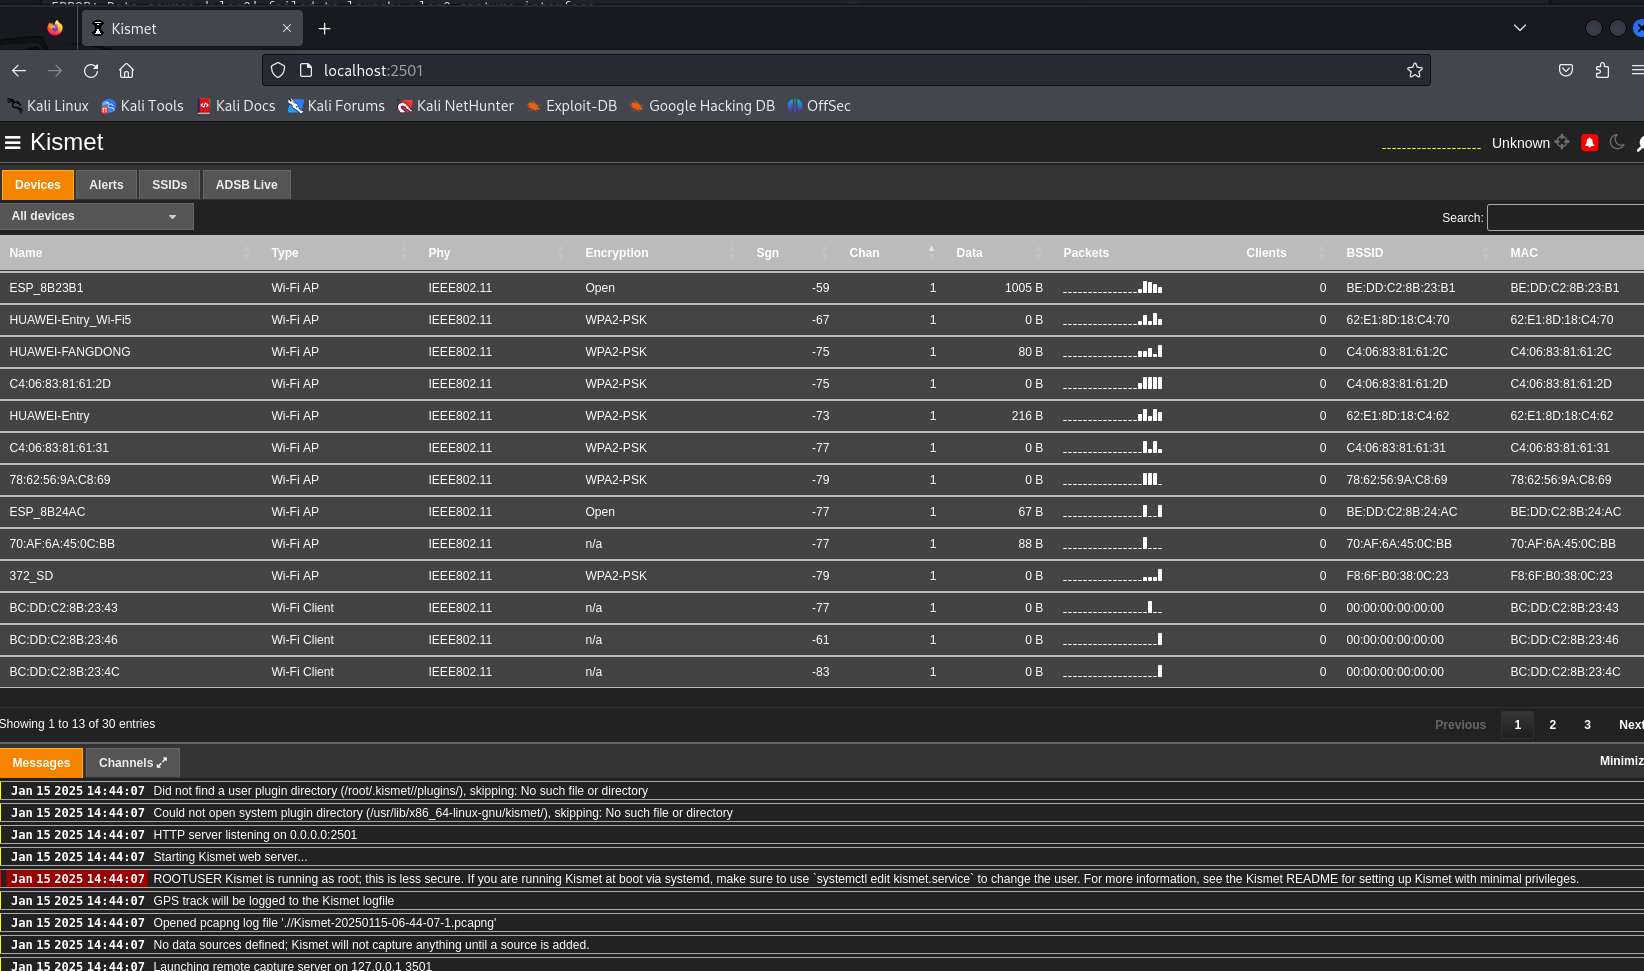Screen dimensions: 1644x971
Task: Open device row HUAWEI-Entry_Wi-Fi5
Action: click(822, 320)
